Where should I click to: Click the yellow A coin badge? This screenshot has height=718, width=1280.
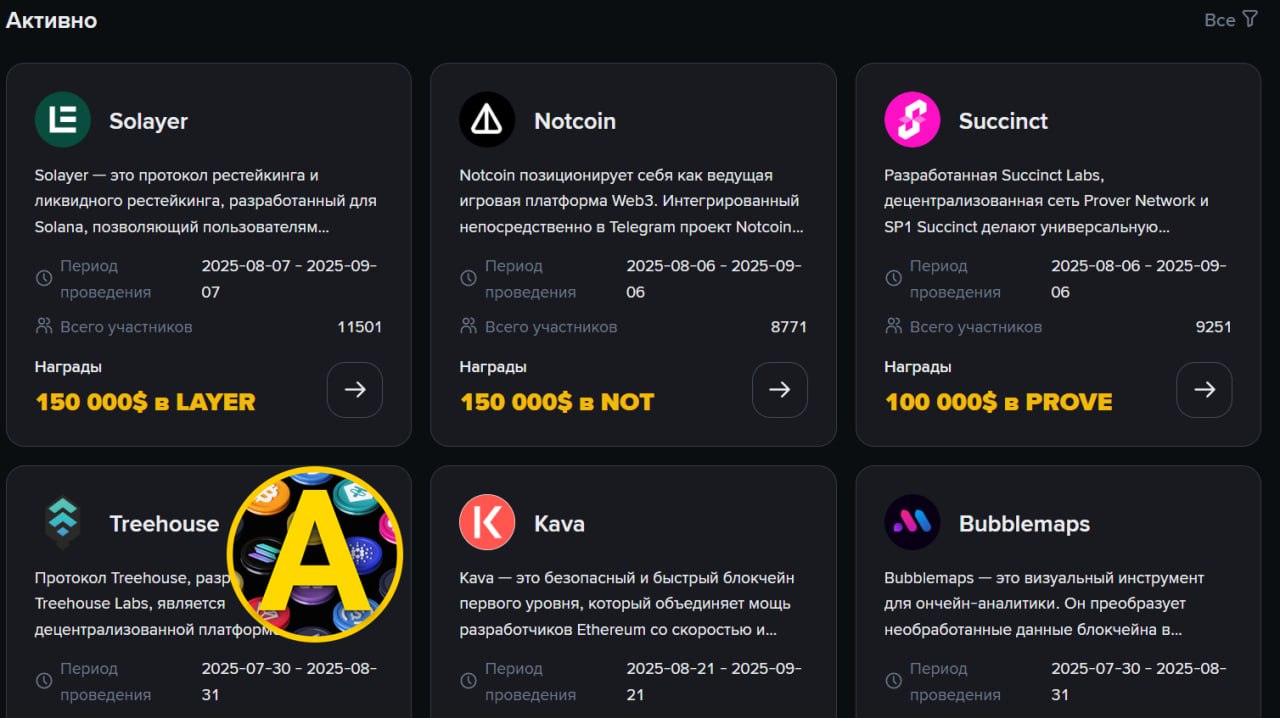point(315,554)
